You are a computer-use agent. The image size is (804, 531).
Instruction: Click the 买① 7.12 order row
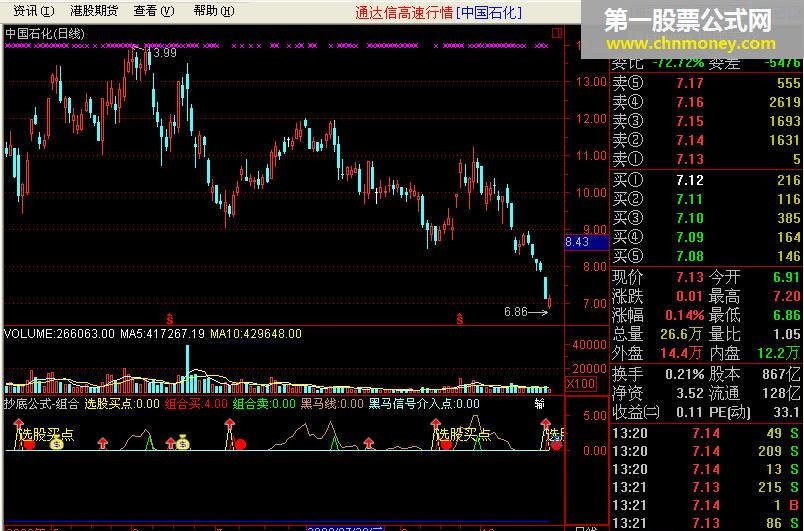click(x=706, y=180)
